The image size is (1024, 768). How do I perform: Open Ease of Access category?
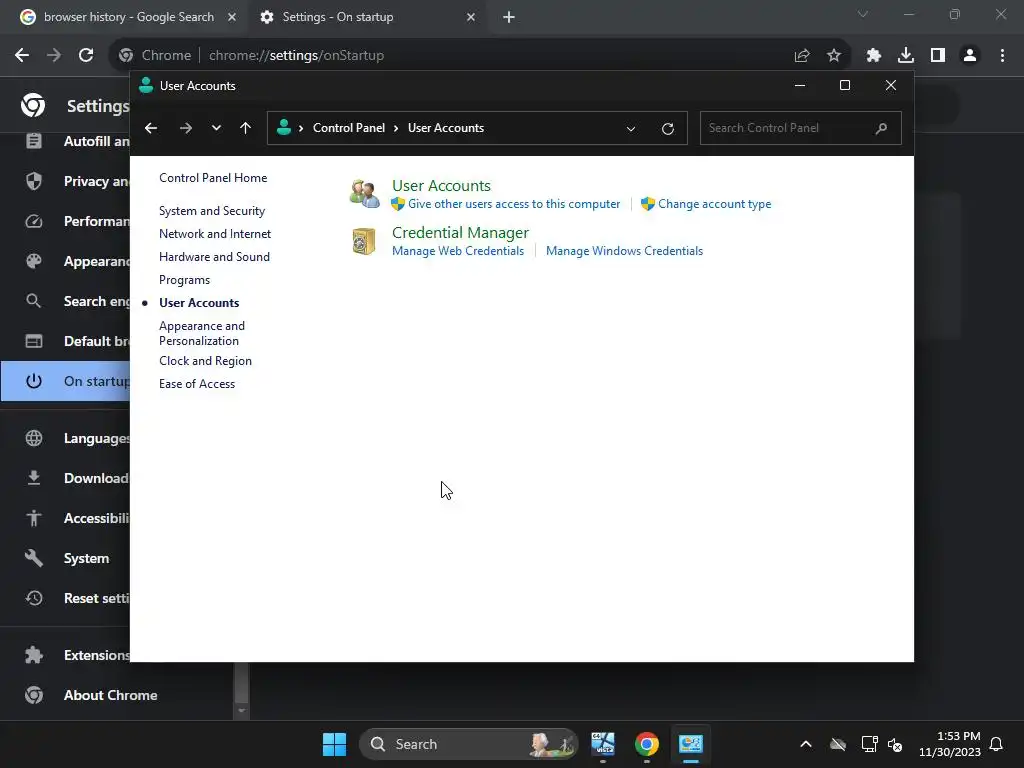(x=197, y=384)
